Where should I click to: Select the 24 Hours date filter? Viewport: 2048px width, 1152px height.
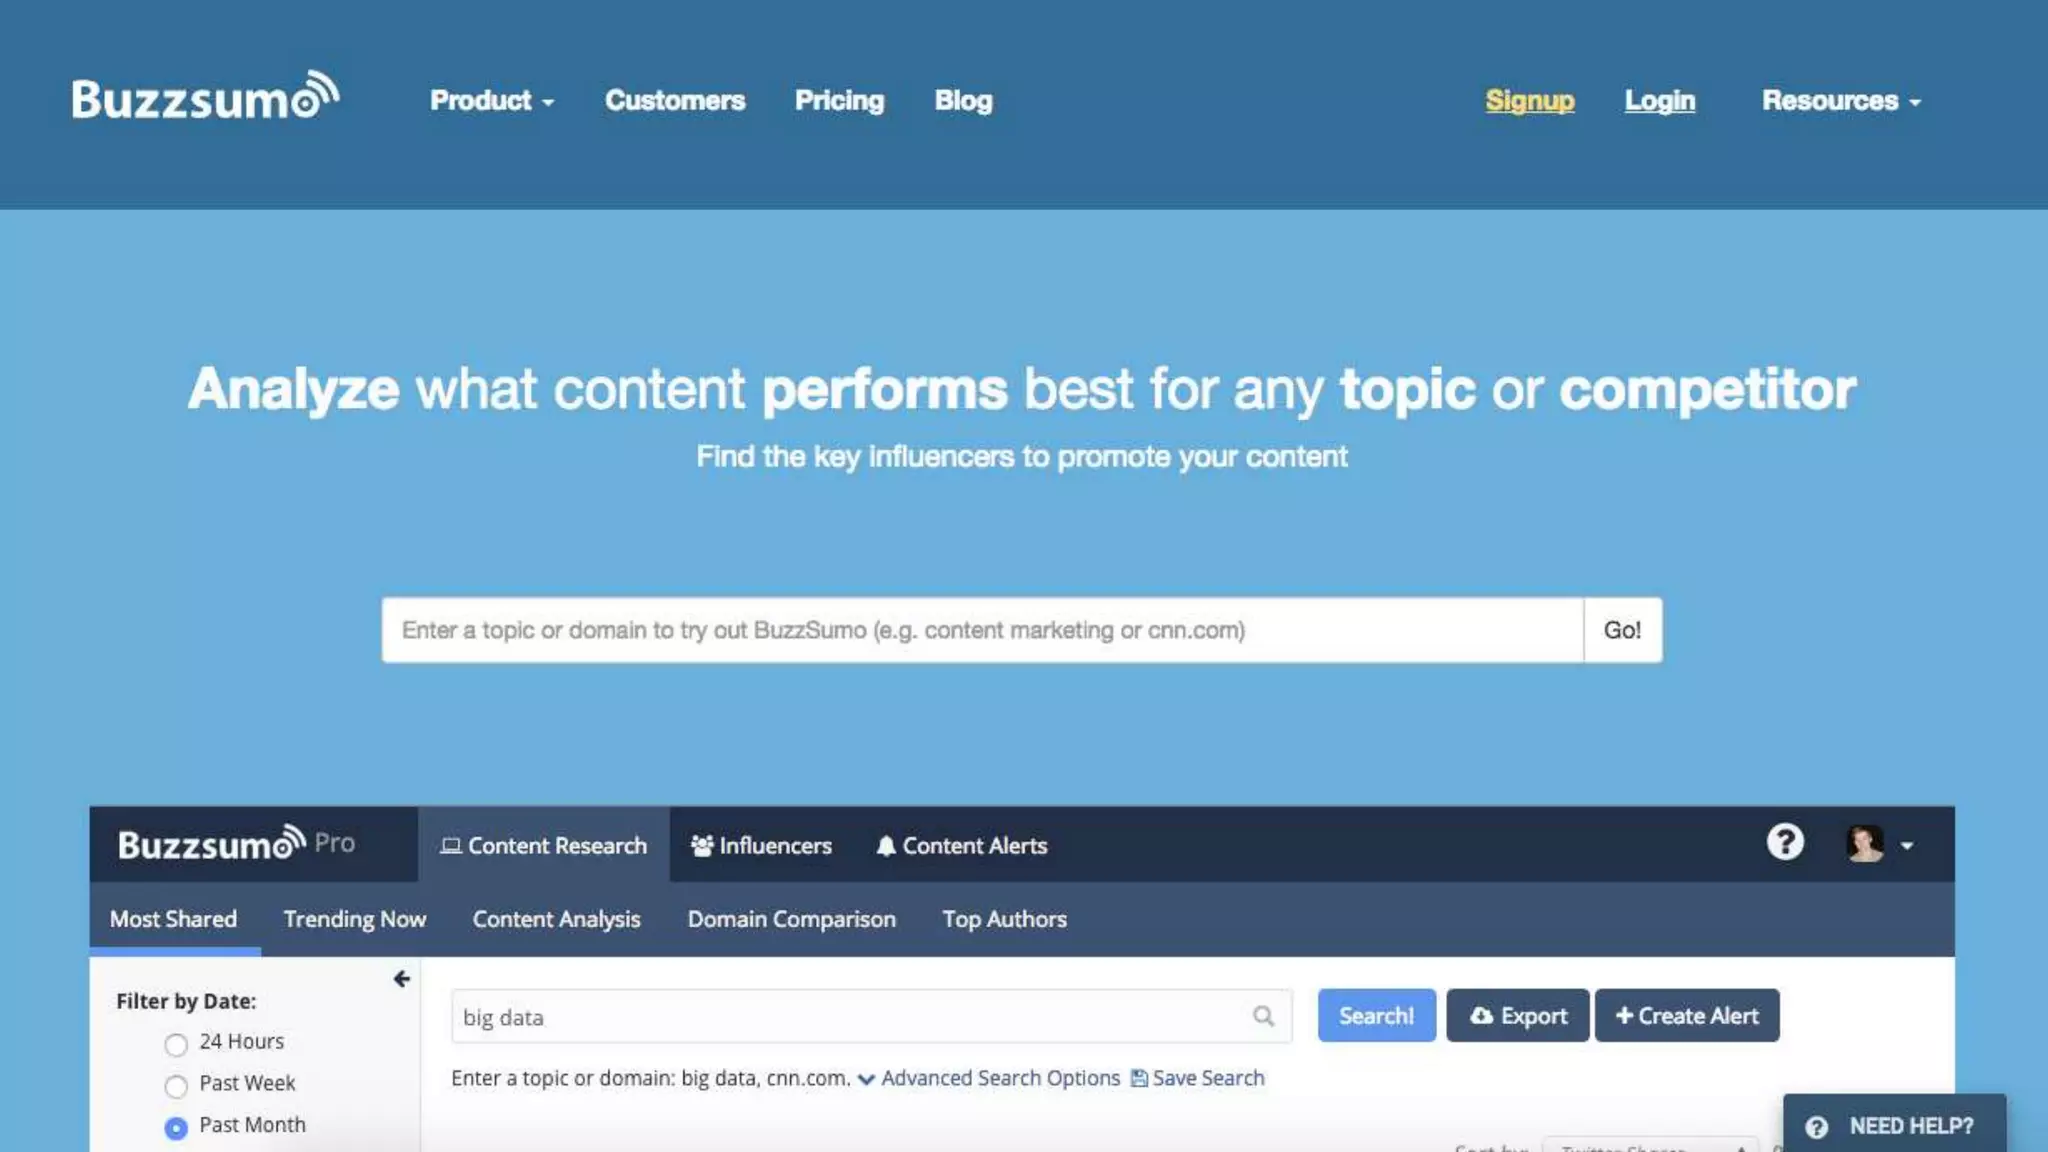[176, 1044]
